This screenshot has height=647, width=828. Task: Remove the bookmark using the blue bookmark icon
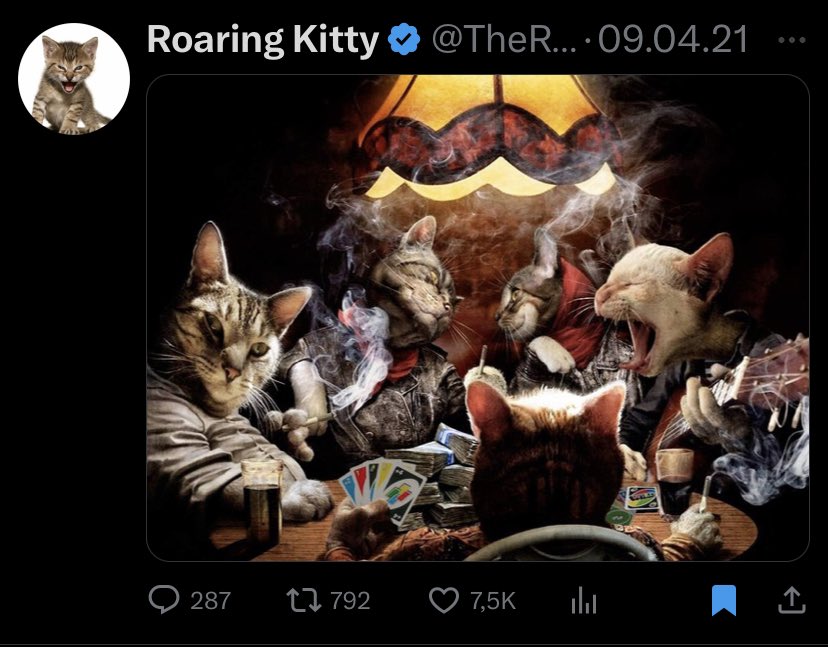[x=723, y=600]
